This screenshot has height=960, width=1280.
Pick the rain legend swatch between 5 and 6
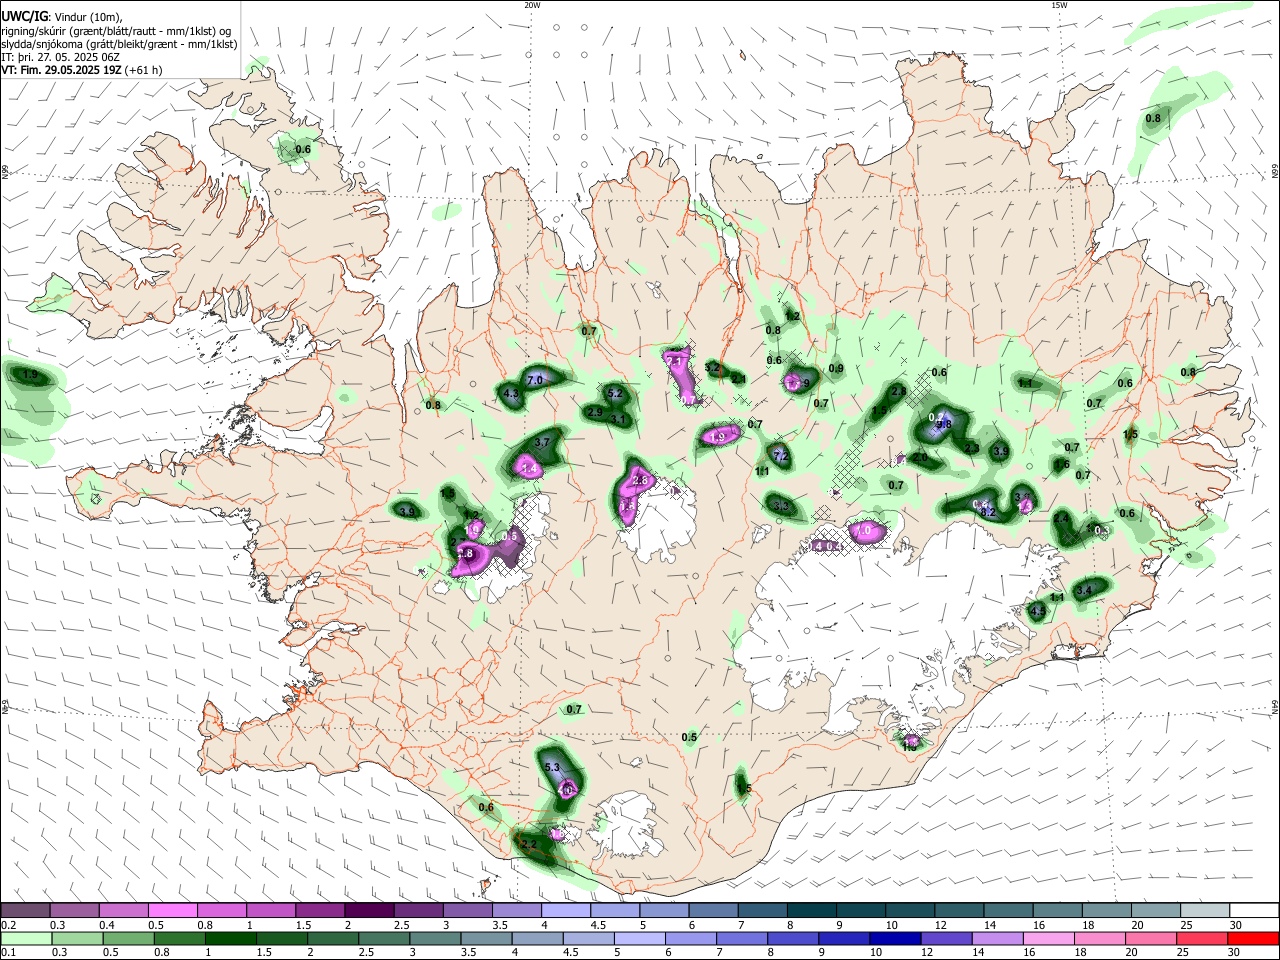coord(640,938)
